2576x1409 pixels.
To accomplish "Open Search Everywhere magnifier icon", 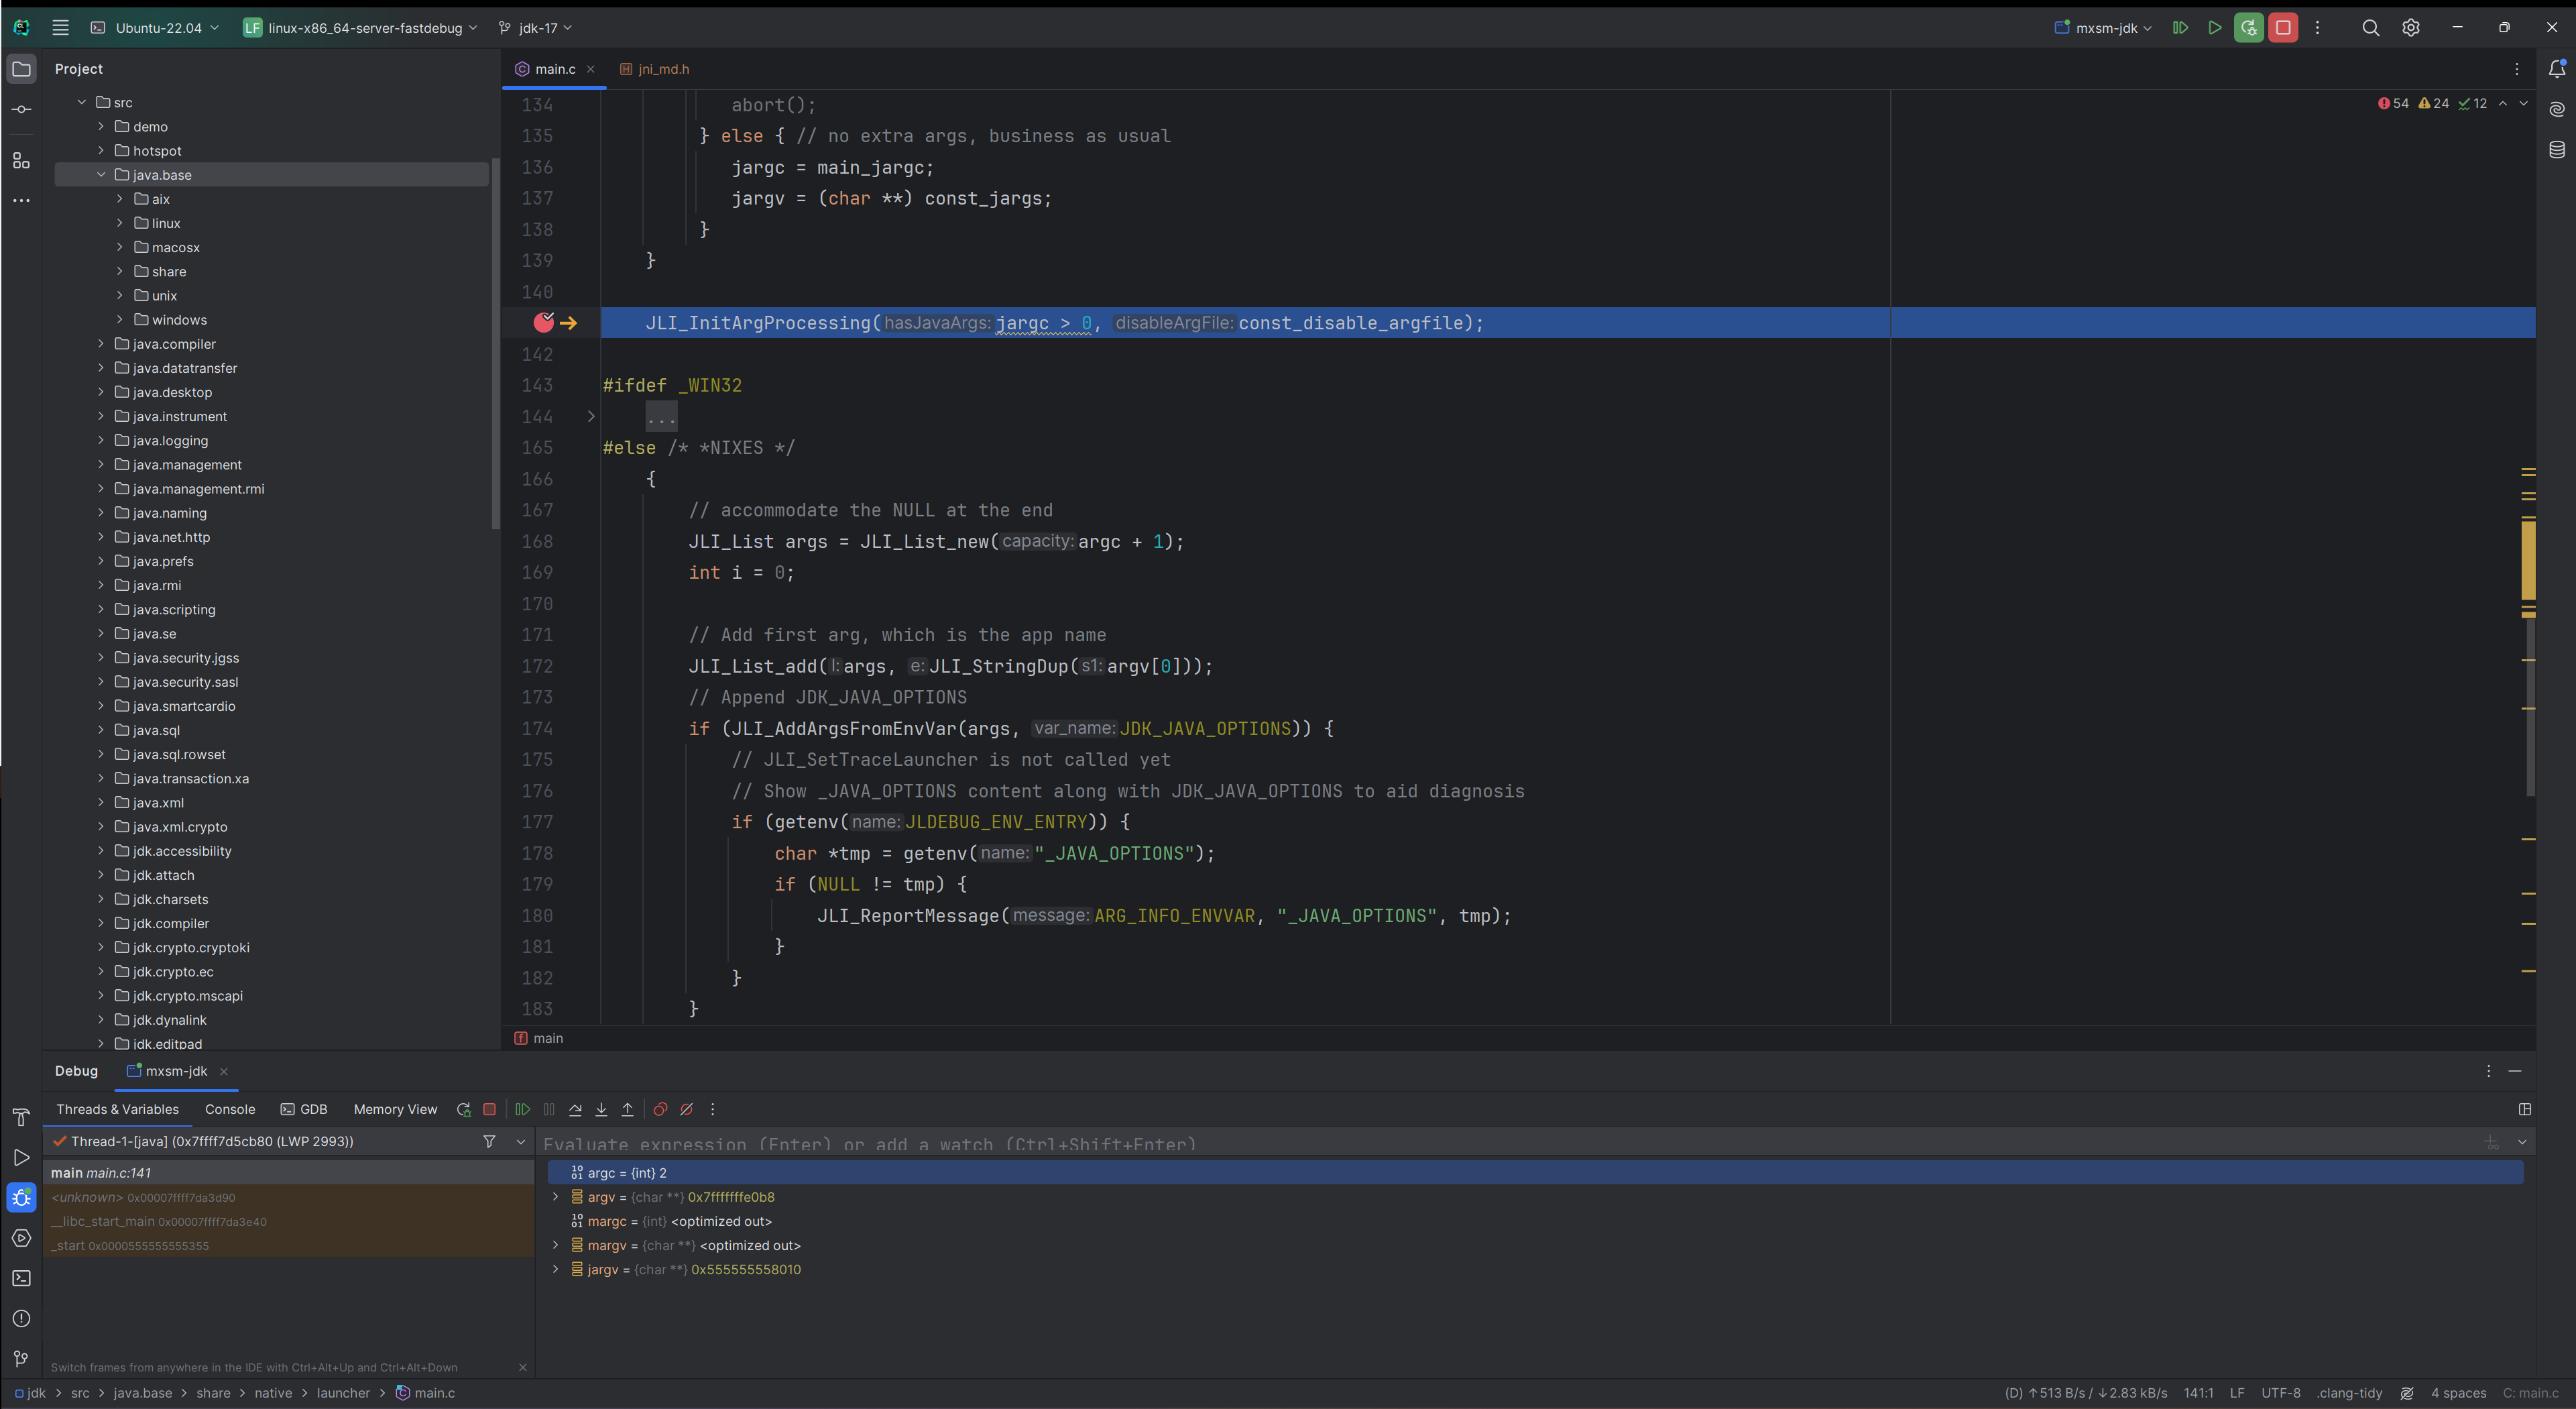I will pyautogui.click(x=2370, y=28).
